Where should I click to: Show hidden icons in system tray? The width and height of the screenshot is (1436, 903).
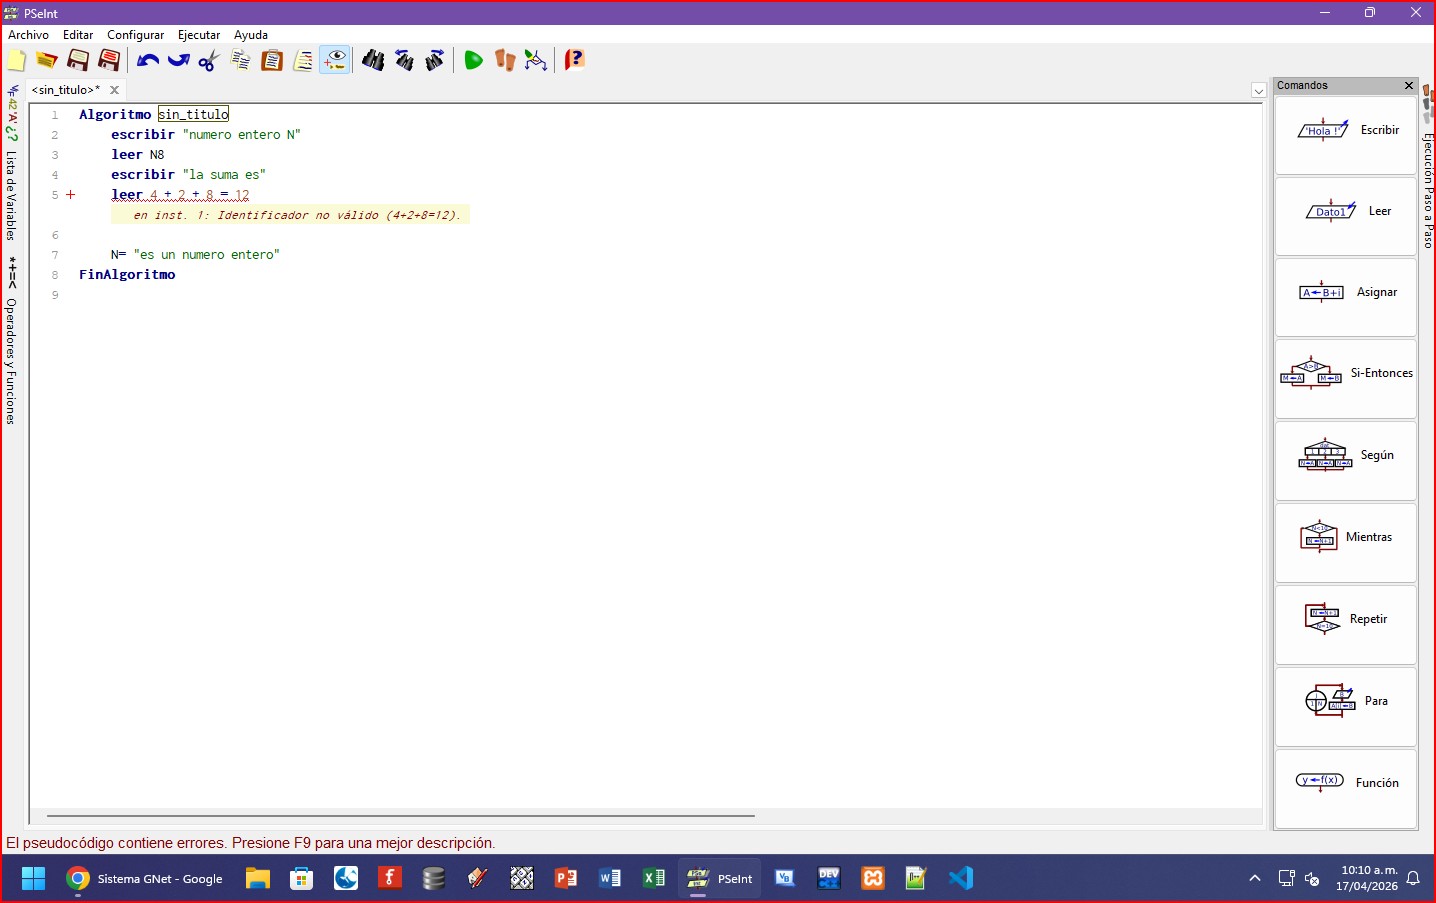click(x=1255, y=879)
